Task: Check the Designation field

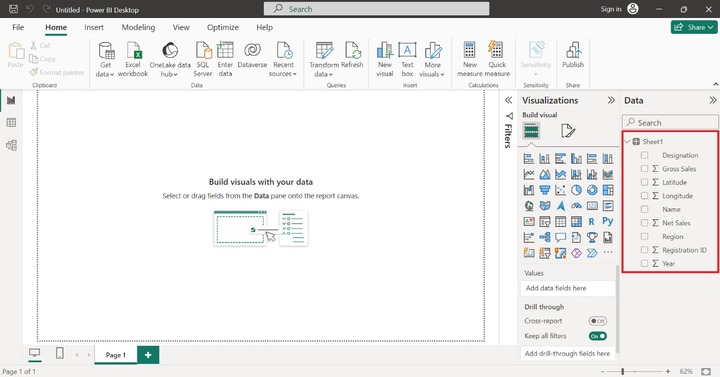Action: point(644,155)
